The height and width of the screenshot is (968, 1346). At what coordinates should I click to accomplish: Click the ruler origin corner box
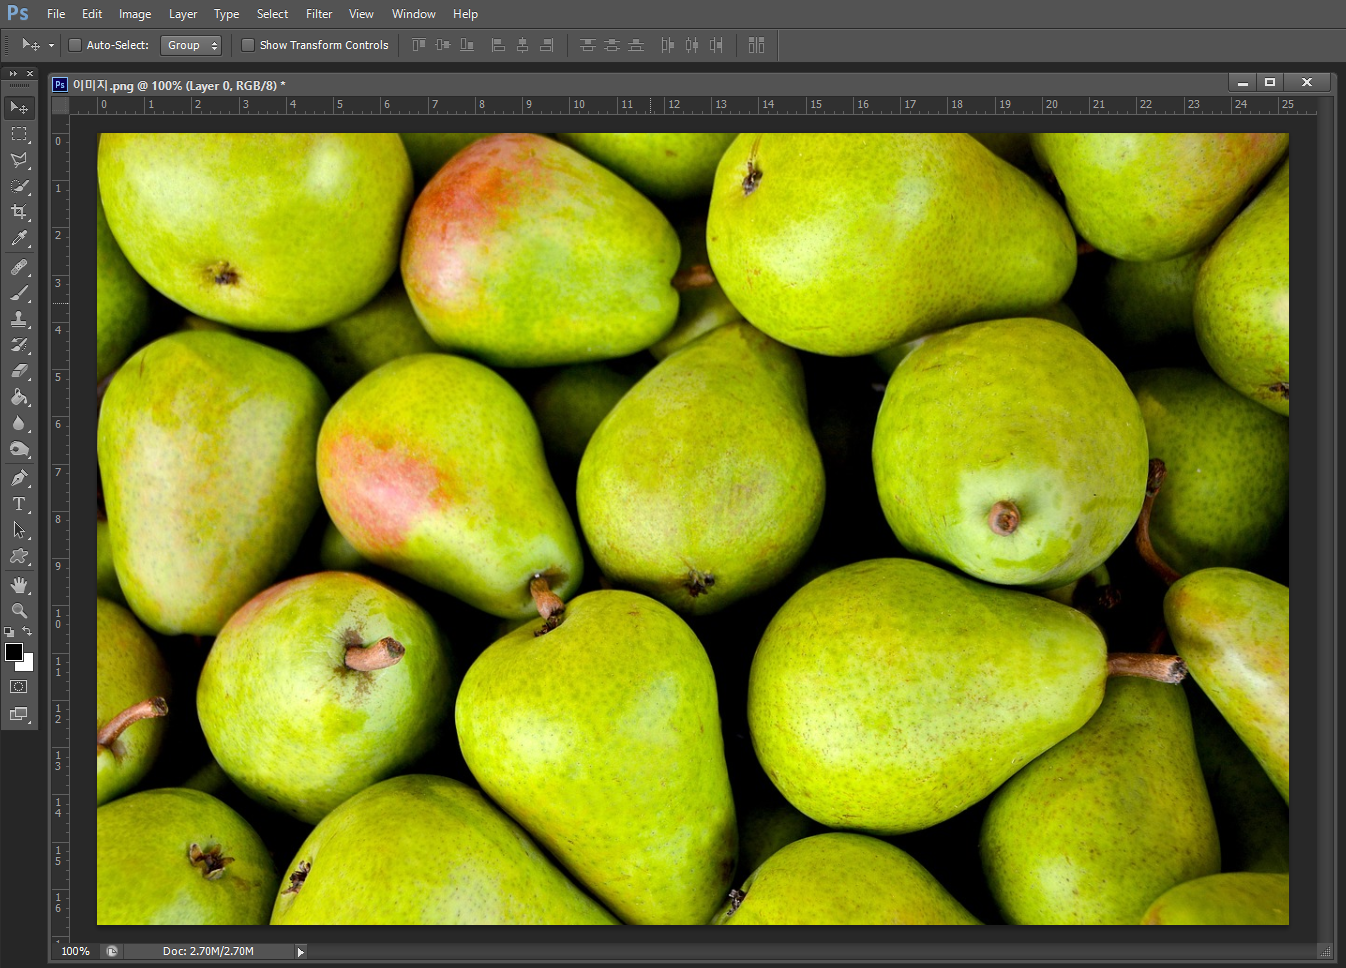[x=60, y=105]
